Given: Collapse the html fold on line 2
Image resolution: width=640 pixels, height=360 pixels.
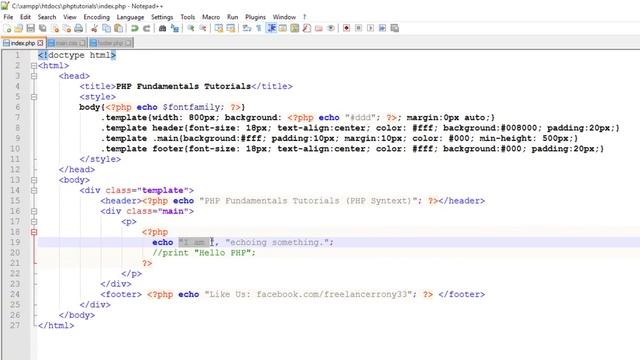Looking at the screenshot, I should click(x=34, y=66).
